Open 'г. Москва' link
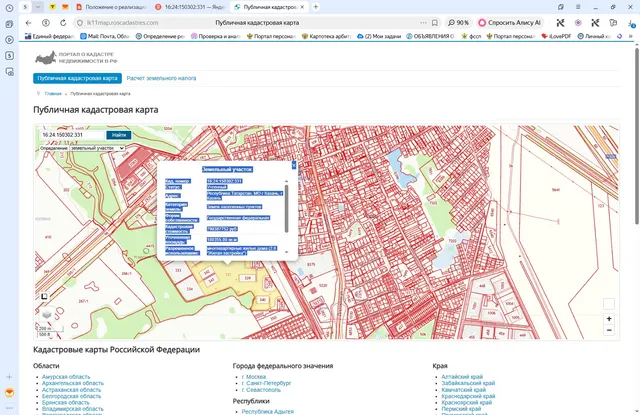The width and height of the screenshot is (640, 415). tap(253, 377)
